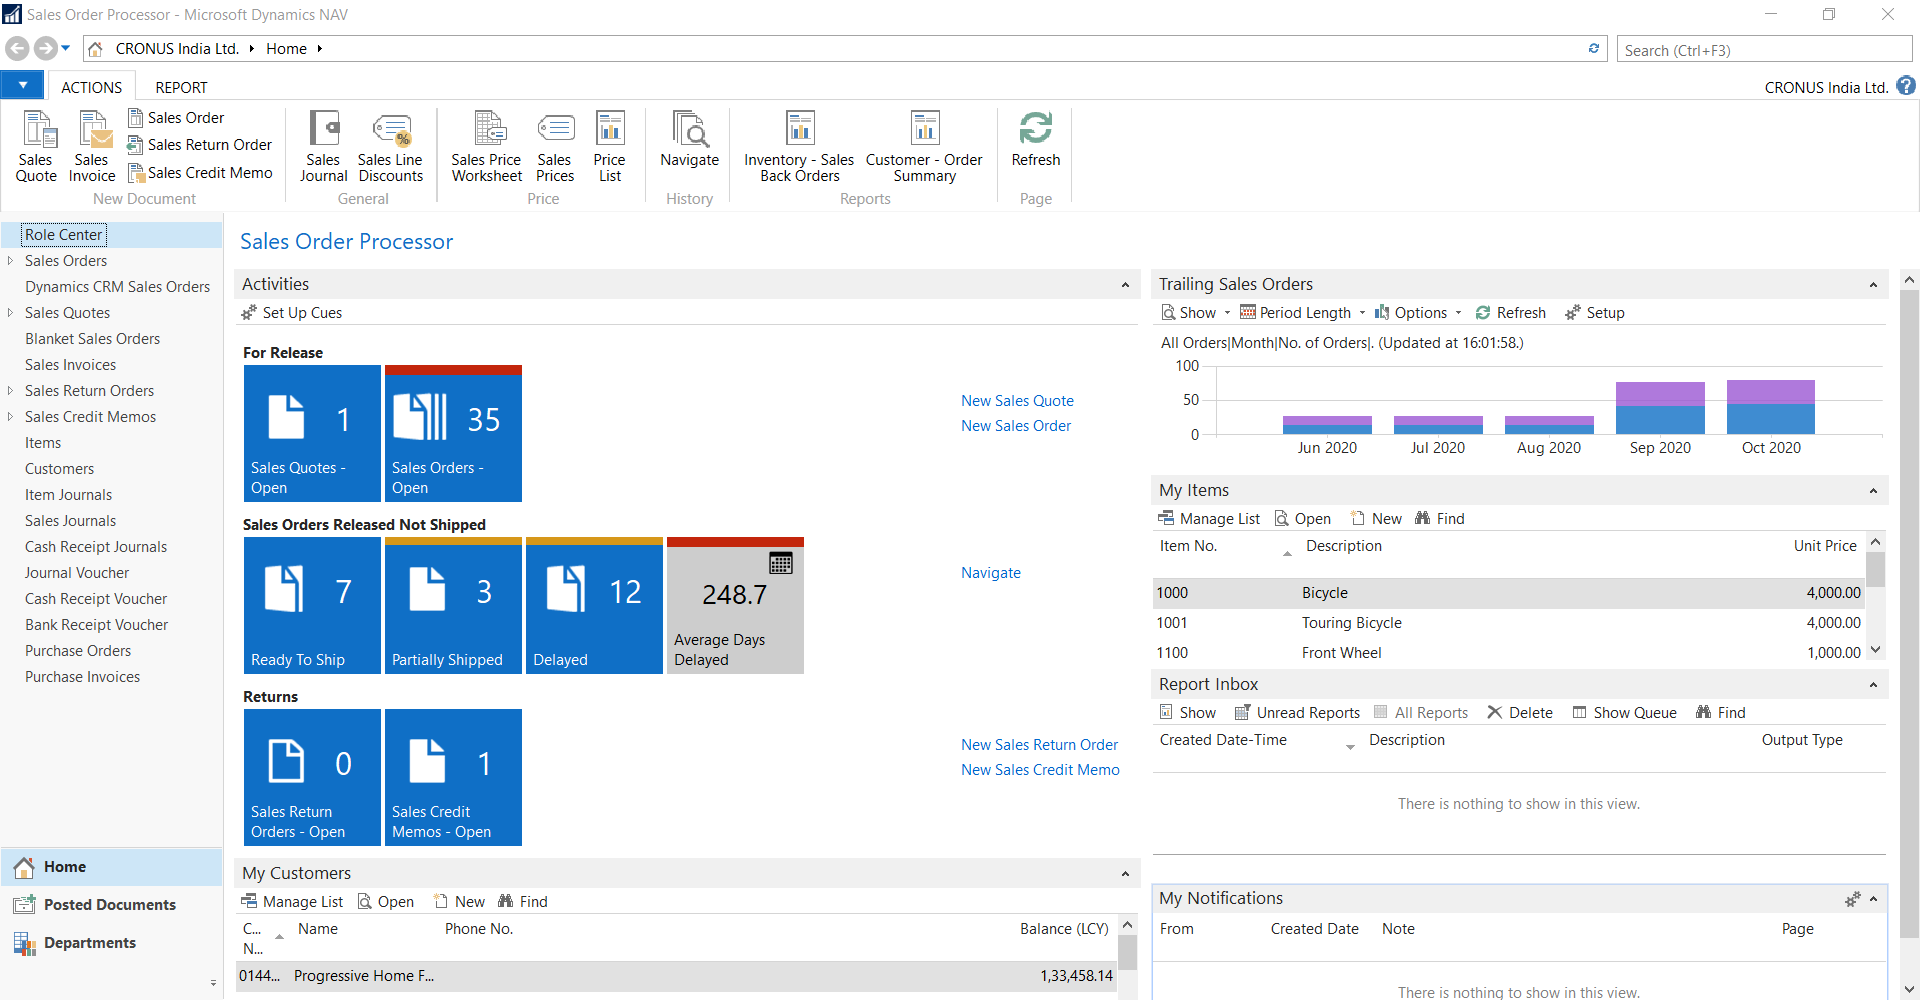Click the New Sales Order link
The width and height of the screenshot is (1920, 1000).
(x=1016, y=426)
